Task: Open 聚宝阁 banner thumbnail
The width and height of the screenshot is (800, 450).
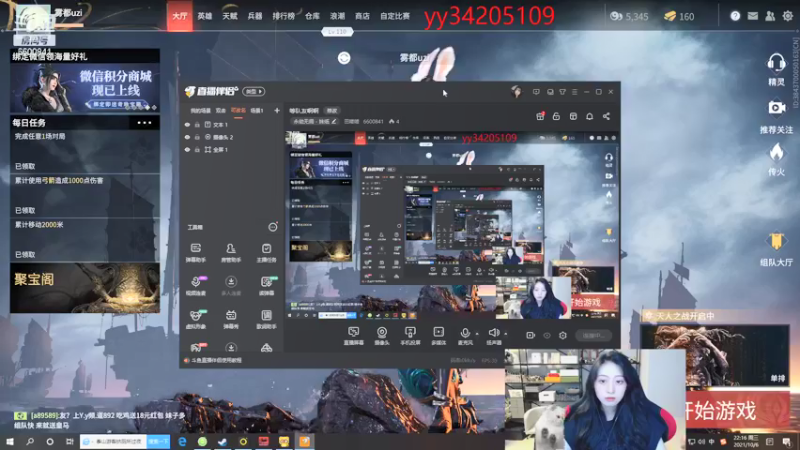Action: (x=85, y=288)
